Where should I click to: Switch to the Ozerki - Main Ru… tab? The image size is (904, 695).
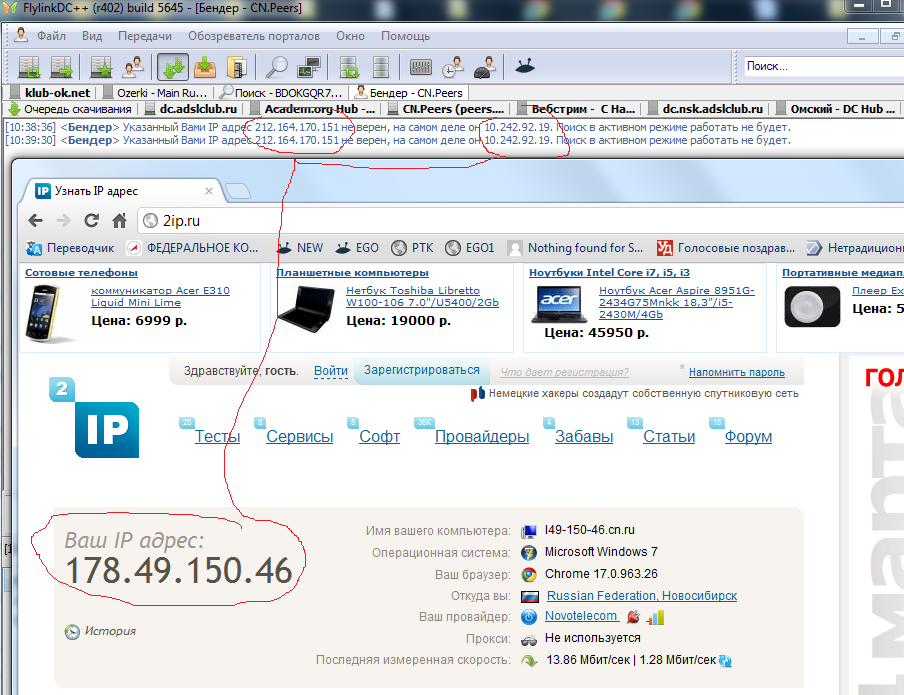point(156,93)
